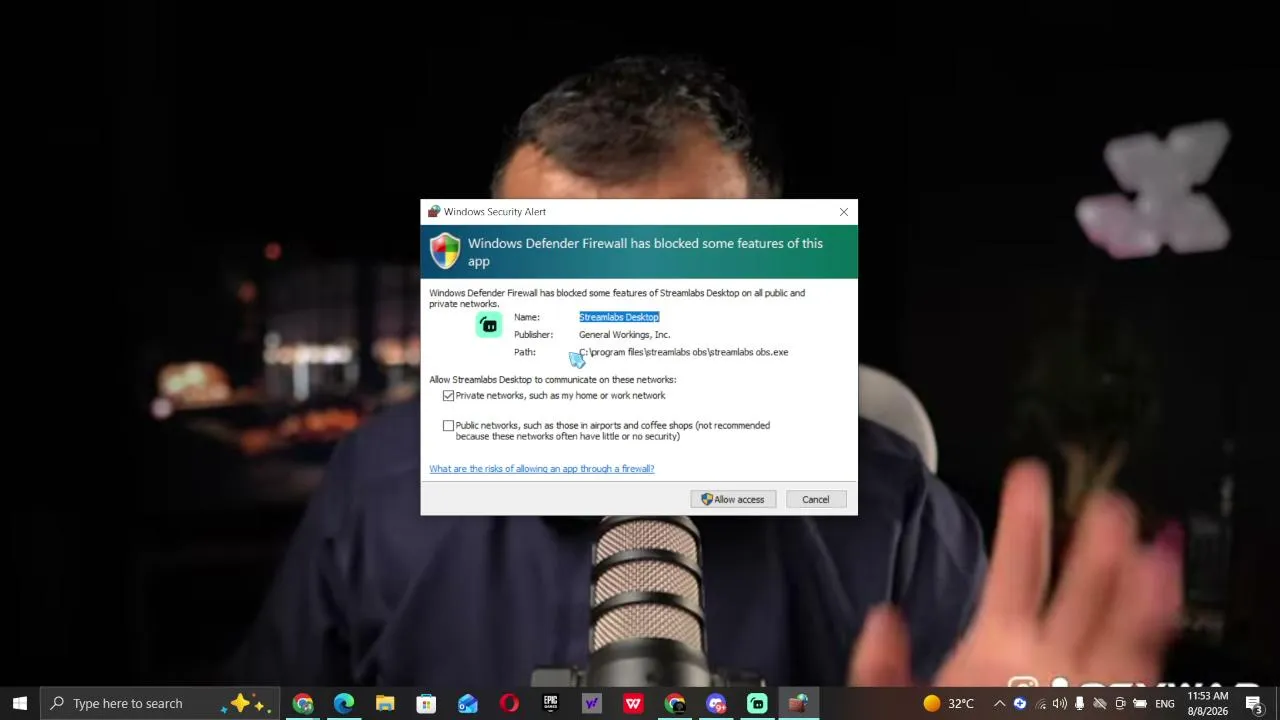Image resolution: width=1280 pixels, height=720 pixels.
Task: Select the Windows Firewall alert taskbar icon
Action: pyautogui.click(x=798, y=703)
